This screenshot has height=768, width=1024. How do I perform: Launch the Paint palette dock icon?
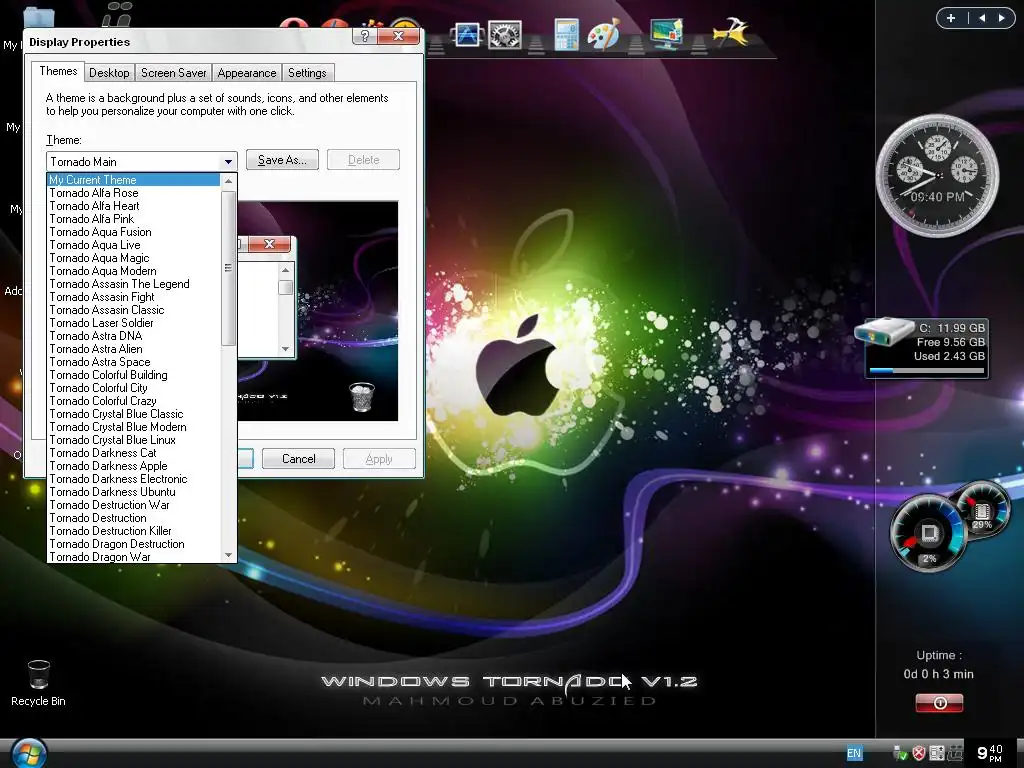(x=603, y=34)
